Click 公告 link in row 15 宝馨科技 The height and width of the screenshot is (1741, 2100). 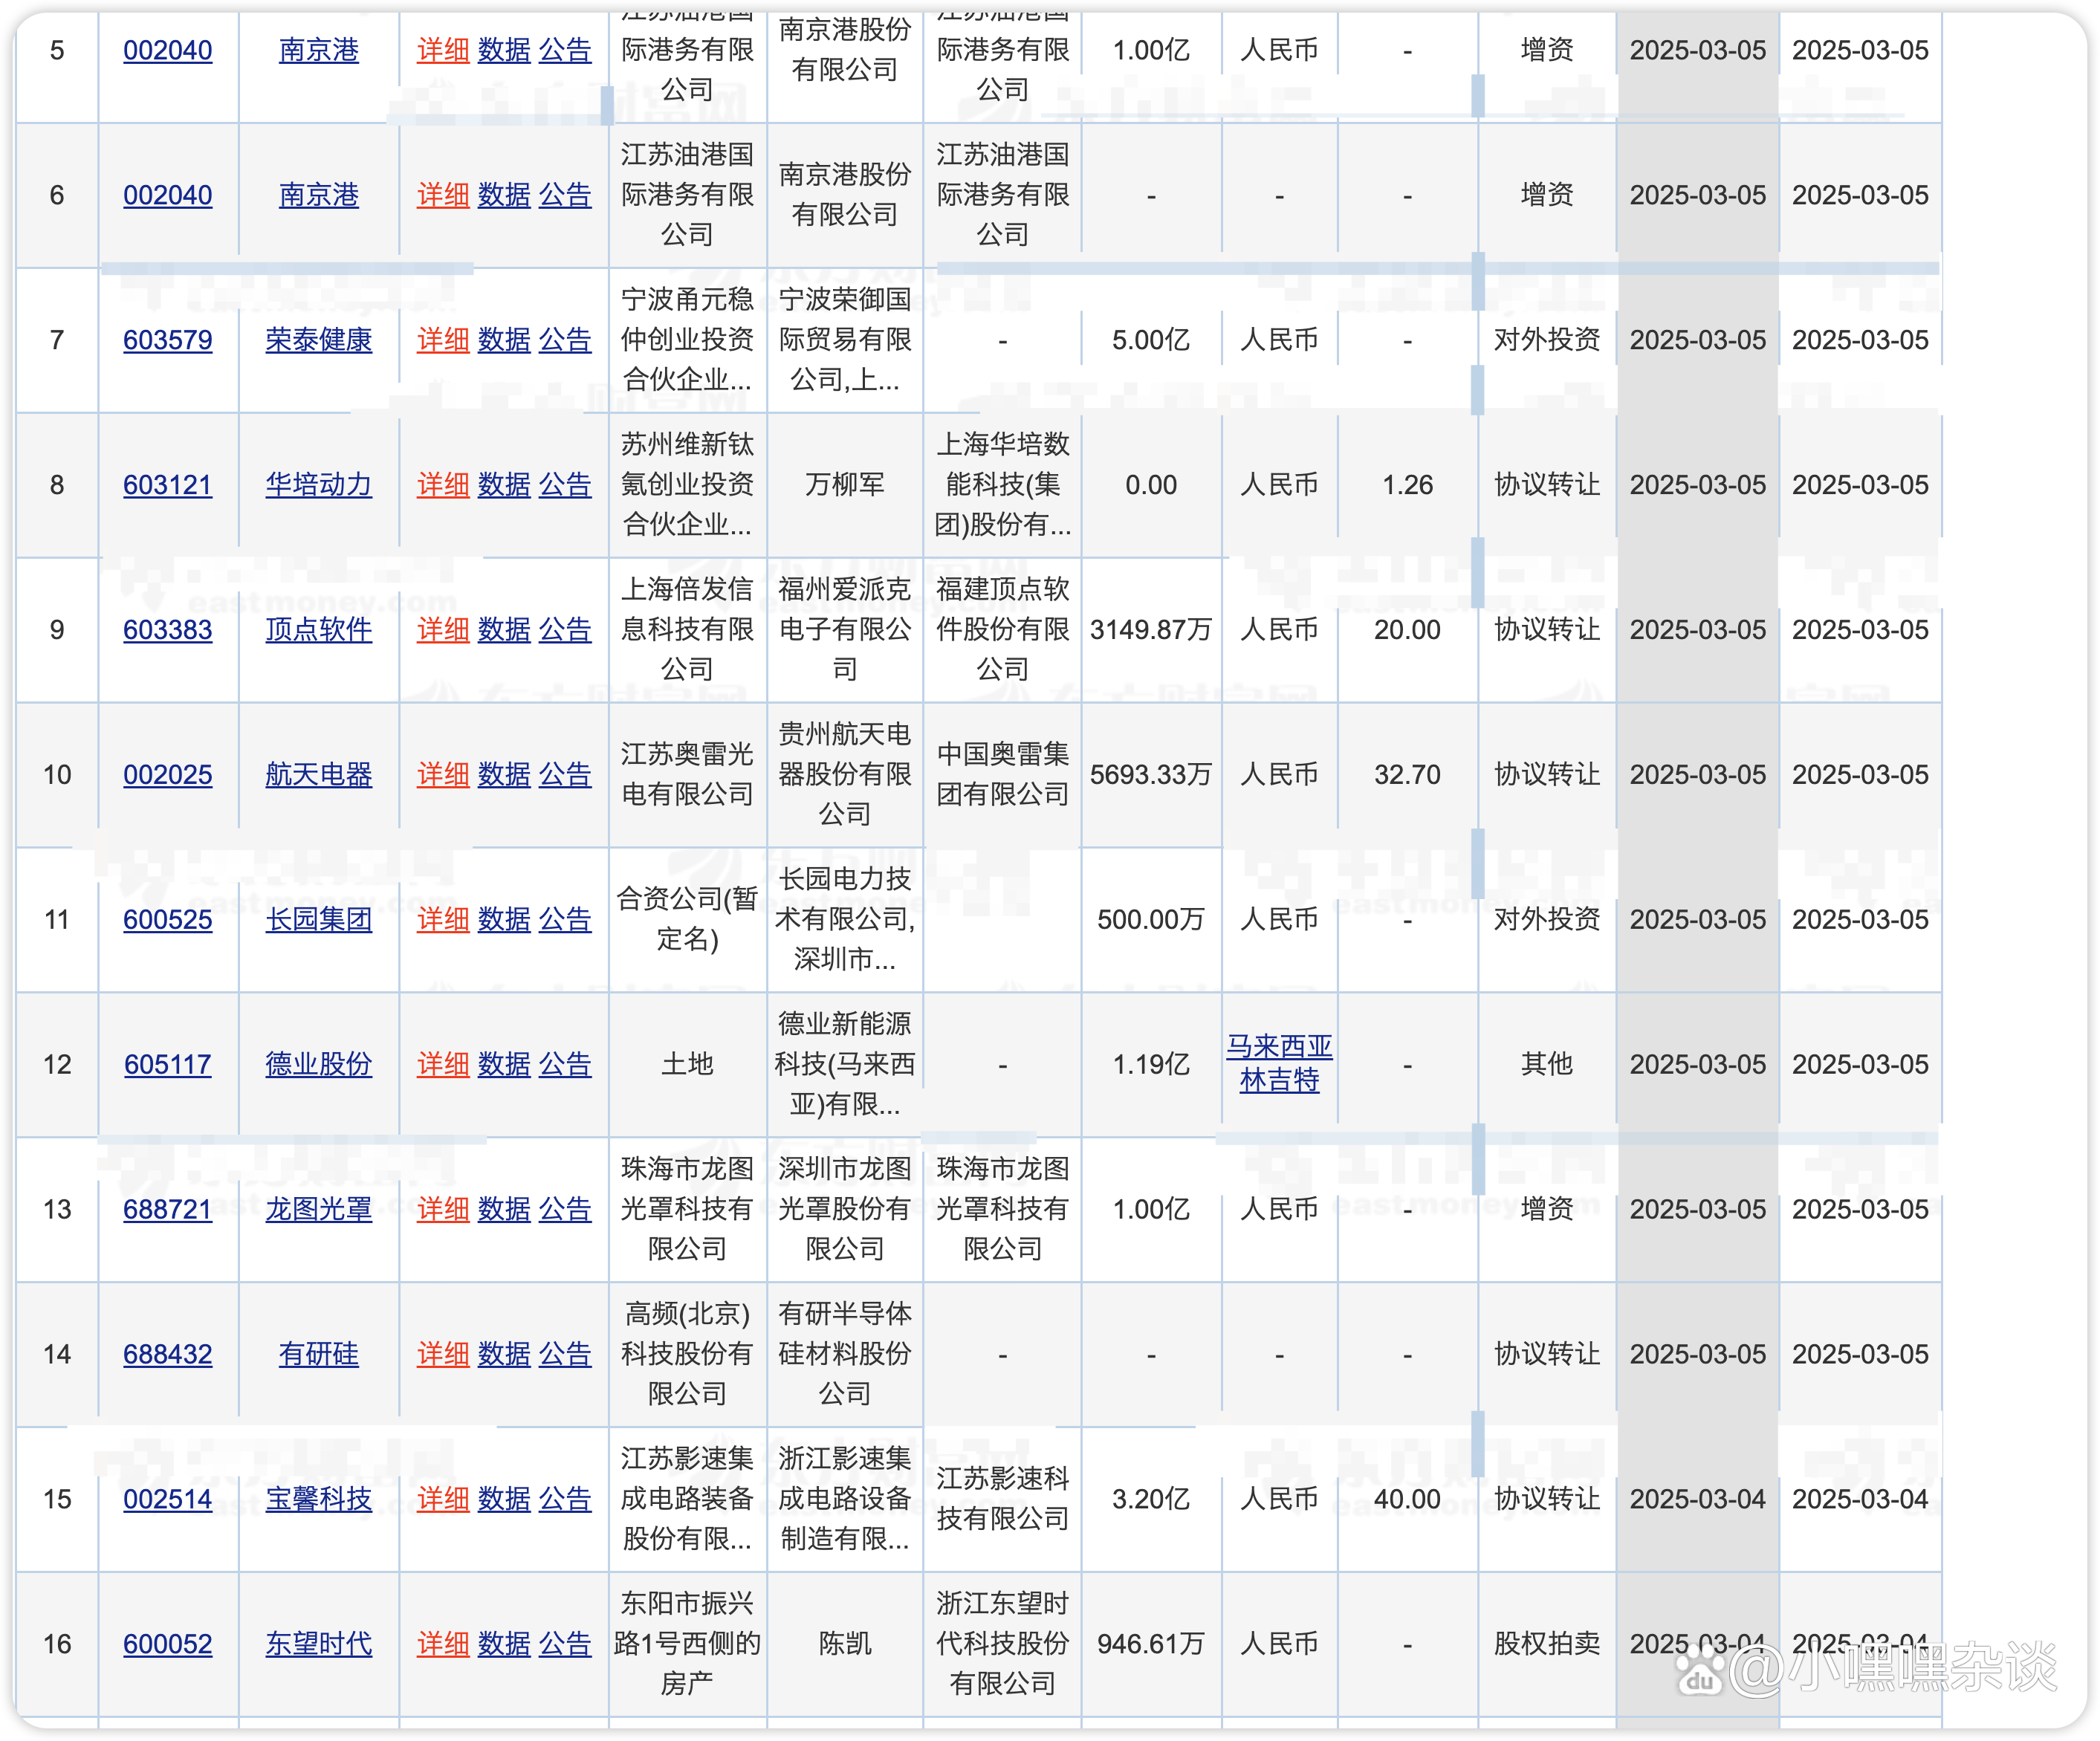565,1499
